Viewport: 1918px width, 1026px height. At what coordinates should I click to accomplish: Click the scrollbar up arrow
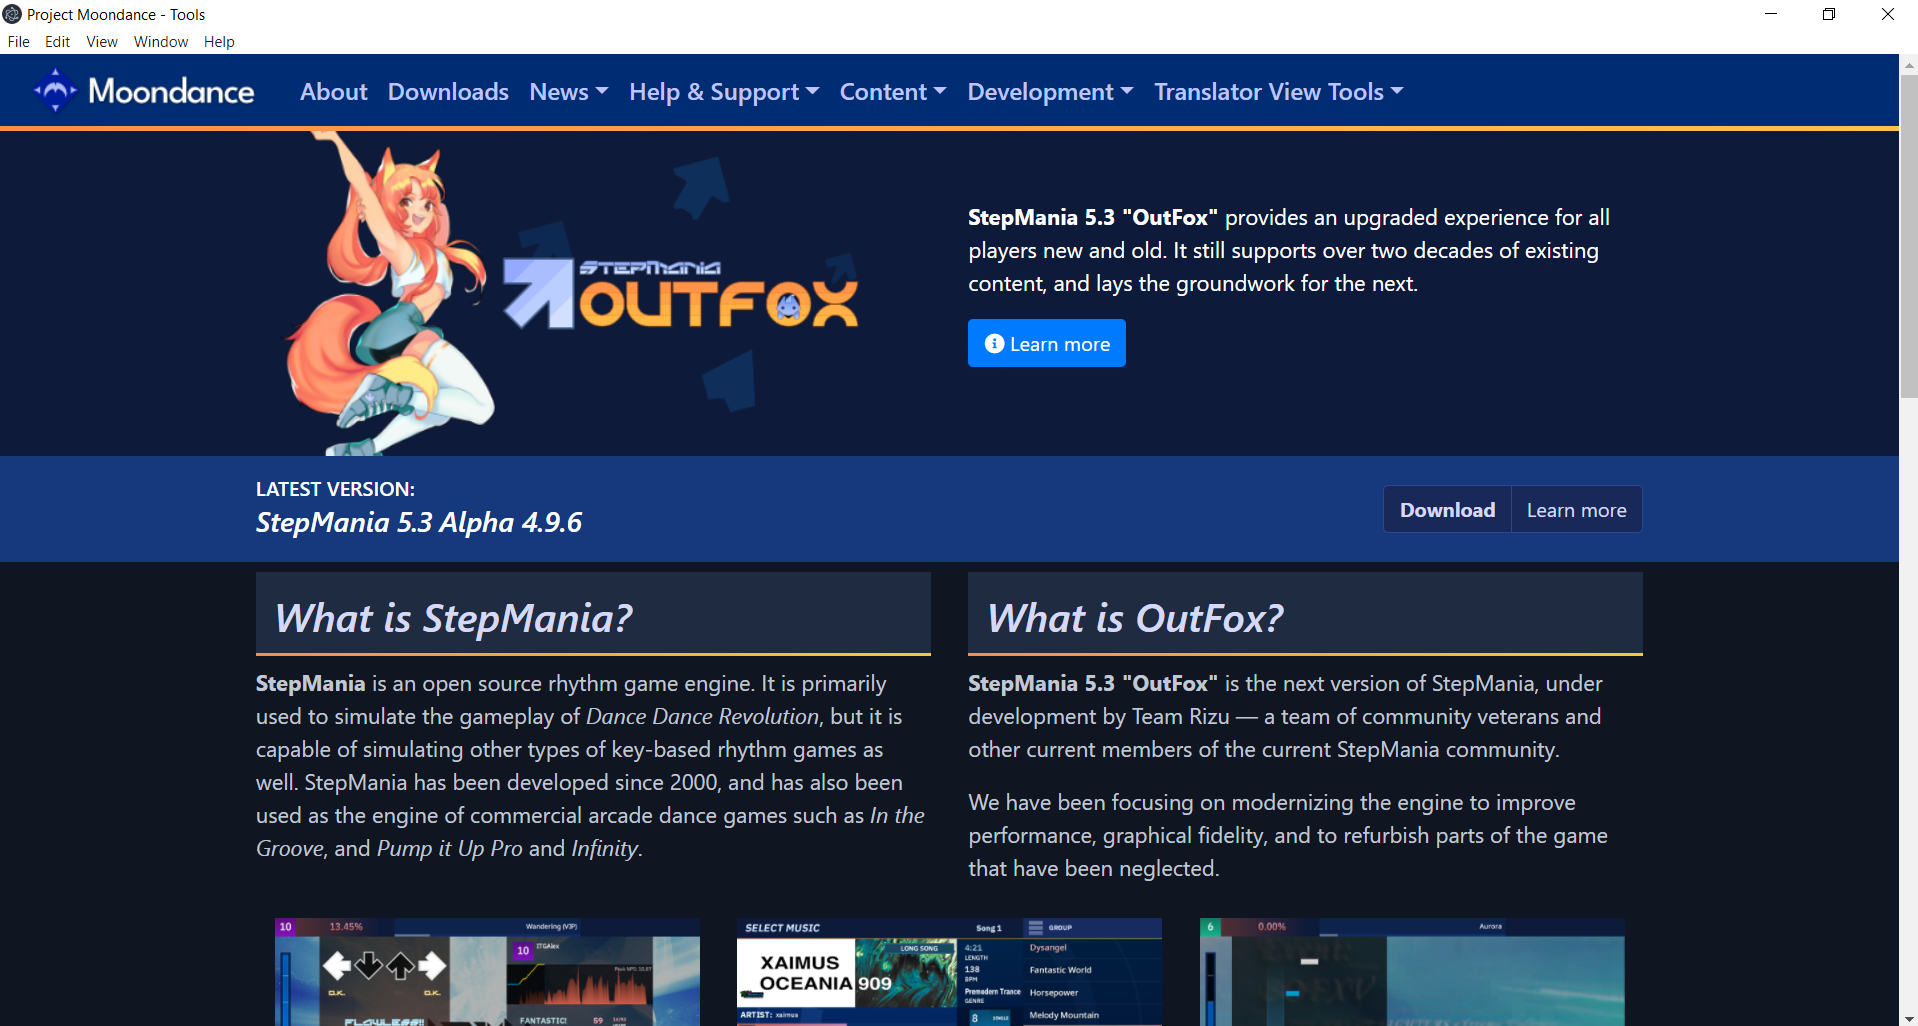tap(1909, 65)
